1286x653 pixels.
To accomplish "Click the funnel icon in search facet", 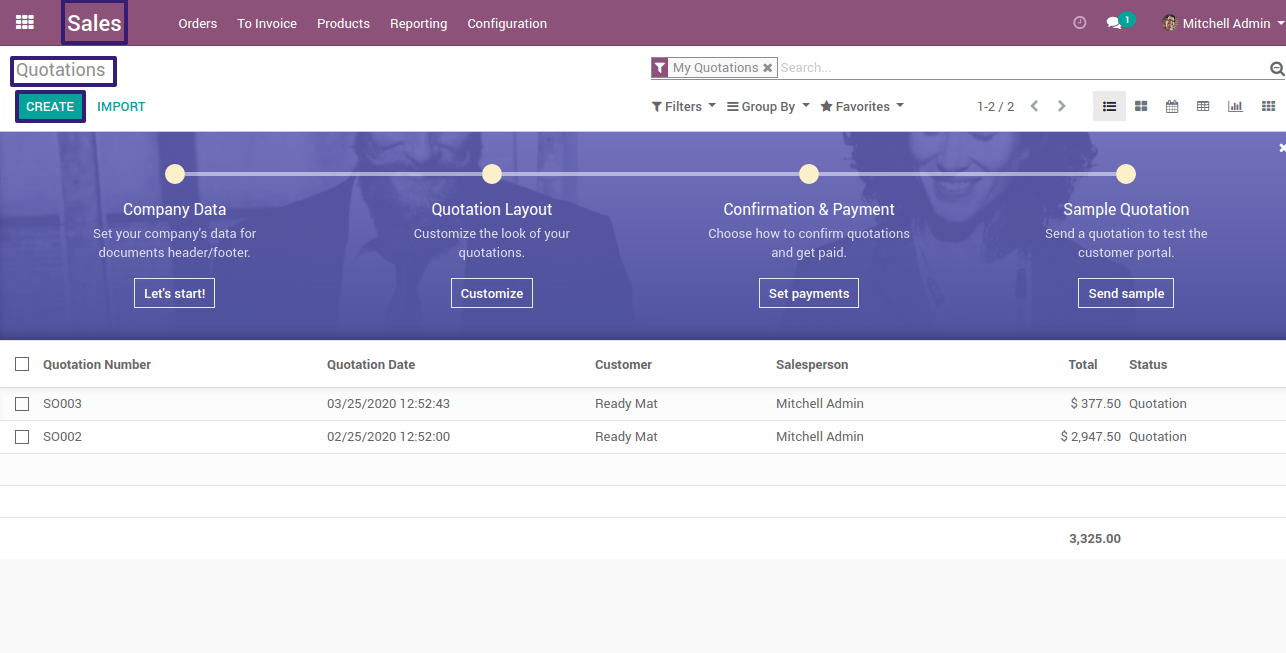I will tap(660, 67).
